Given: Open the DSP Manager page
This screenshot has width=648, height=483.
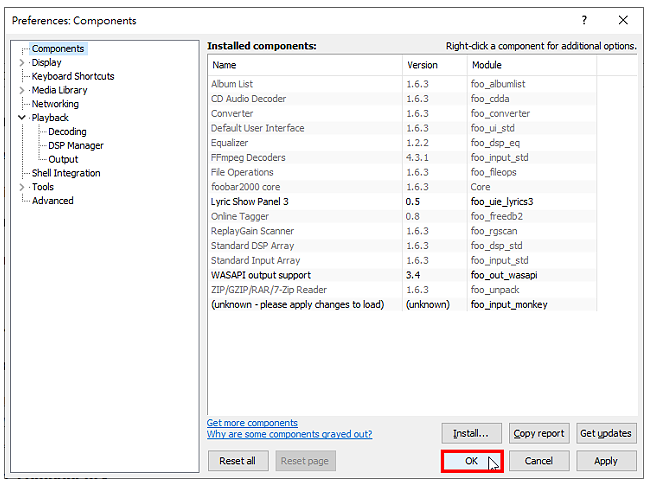Looking at the screenshot, I should 76,145.
